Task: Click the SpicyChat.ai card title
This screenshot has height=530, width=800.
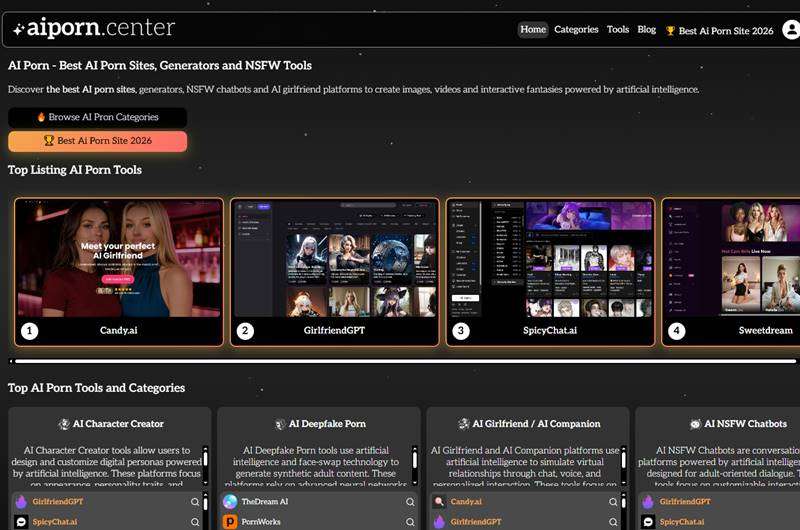Action: (550, 331)
